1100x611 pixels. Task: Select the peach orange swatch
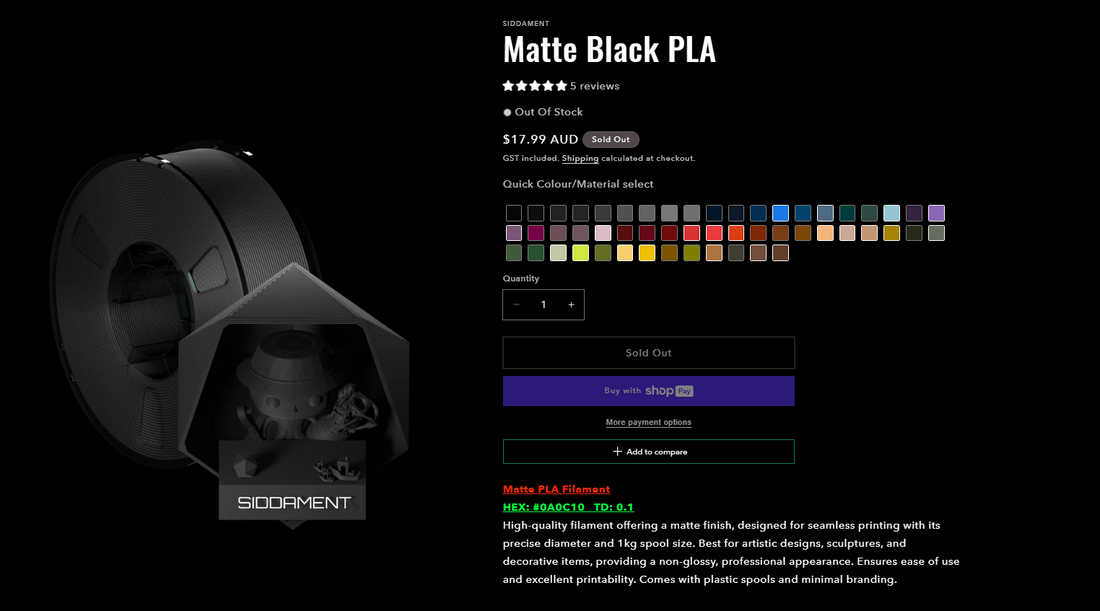point(825,233)
